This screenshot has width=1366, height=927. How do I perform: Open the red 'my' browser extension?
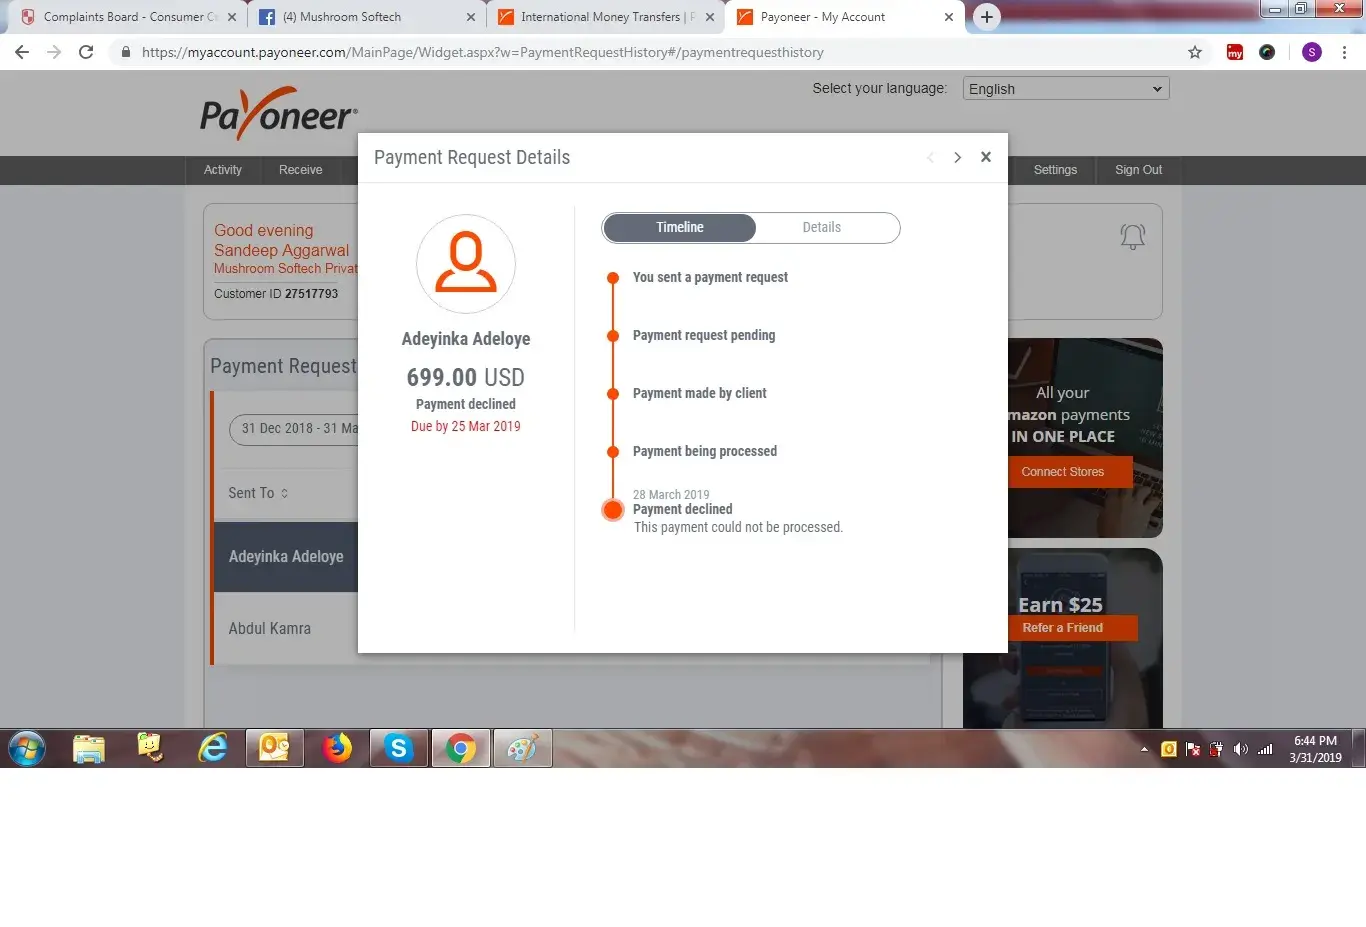[1235, 52]
